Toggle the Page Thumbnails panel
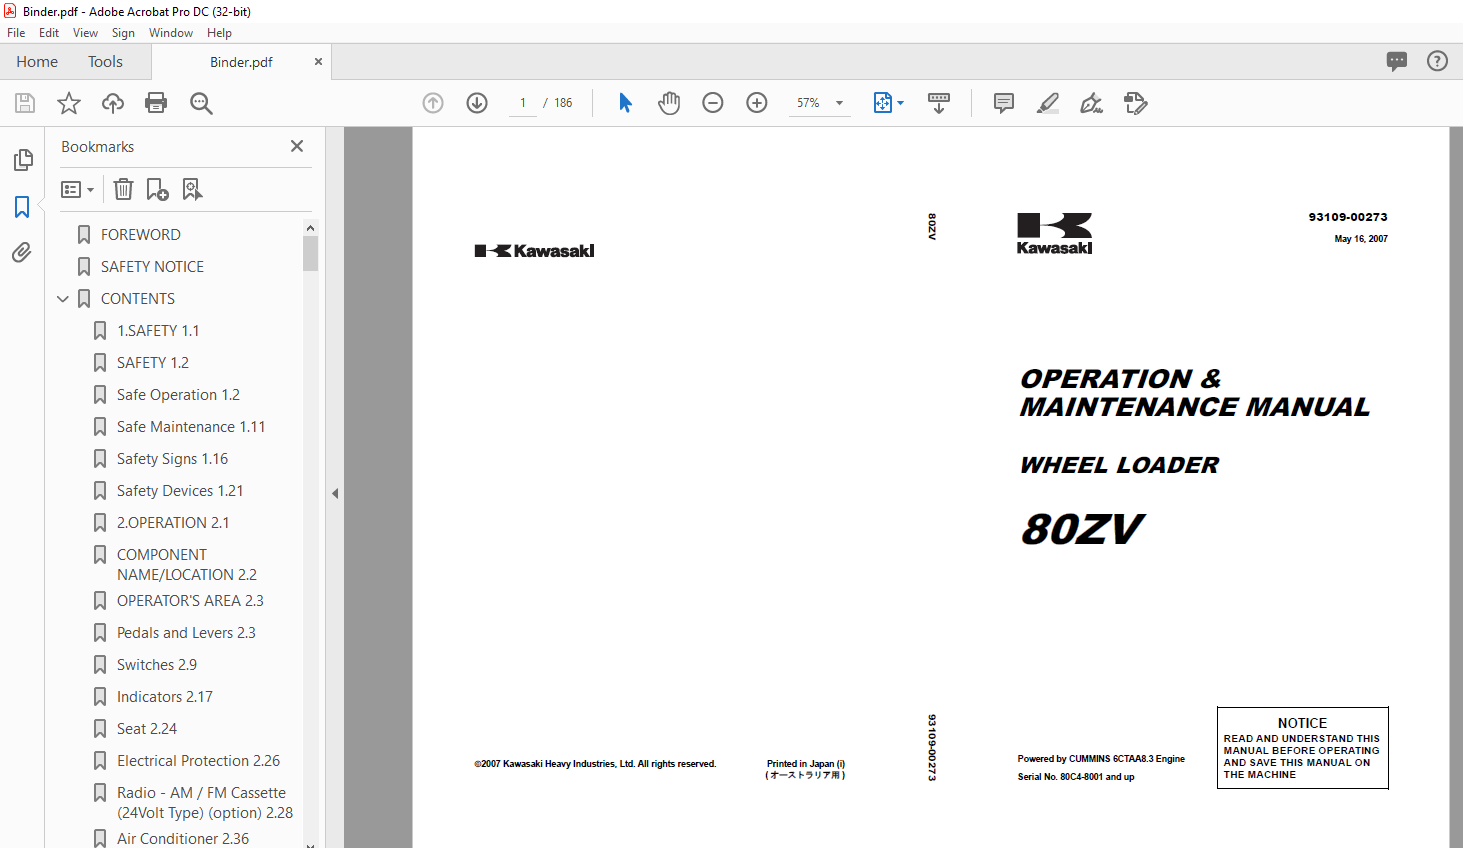This screenshot has width=1463, height=848. click(x=22, y=160)
